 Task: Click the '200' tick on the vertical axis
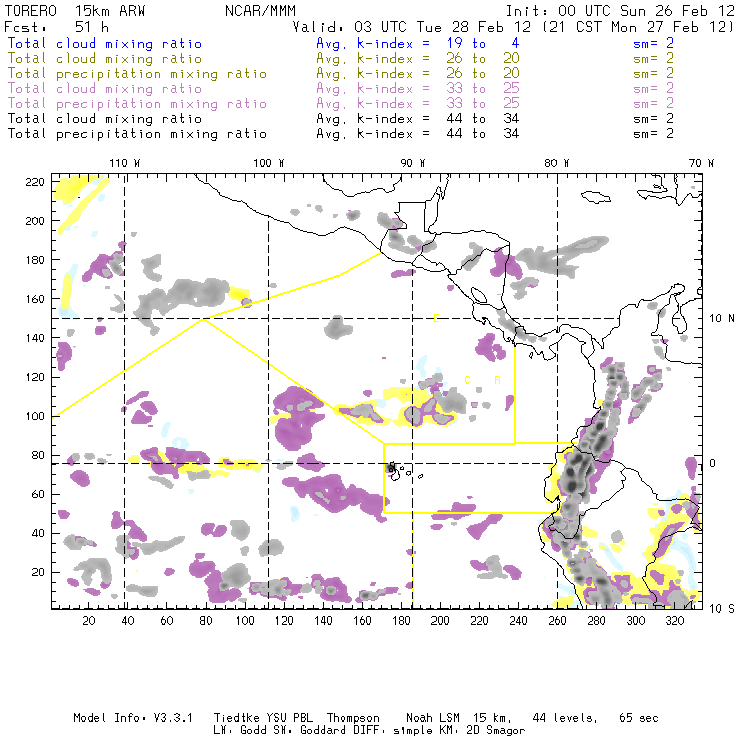tap(35, 221)
